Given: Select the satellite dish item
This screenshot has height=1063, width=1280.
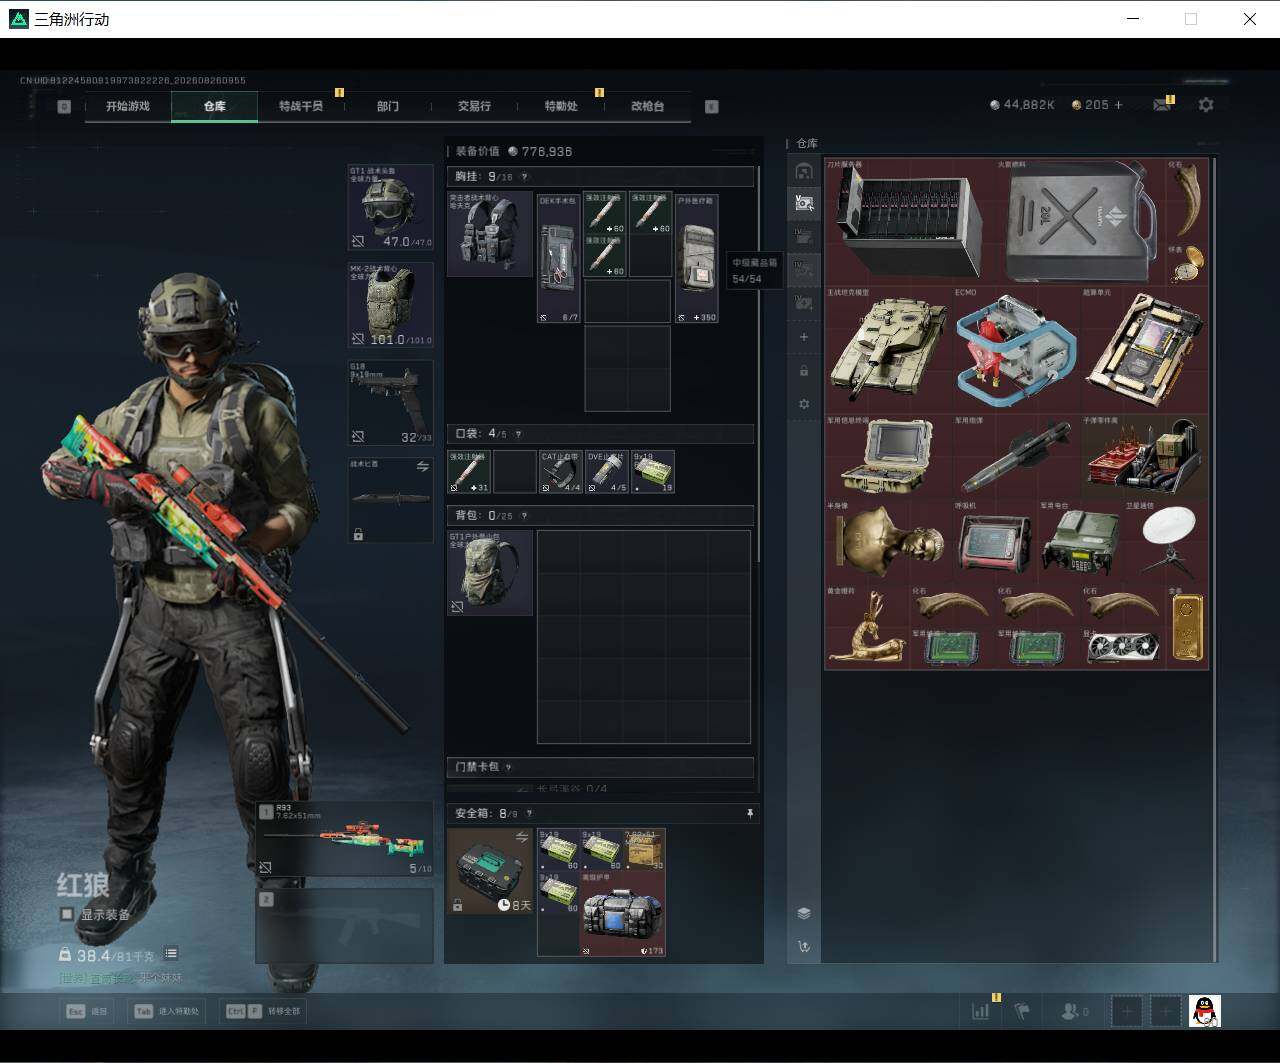Looking at the screenshot, I should point(1165,542).
